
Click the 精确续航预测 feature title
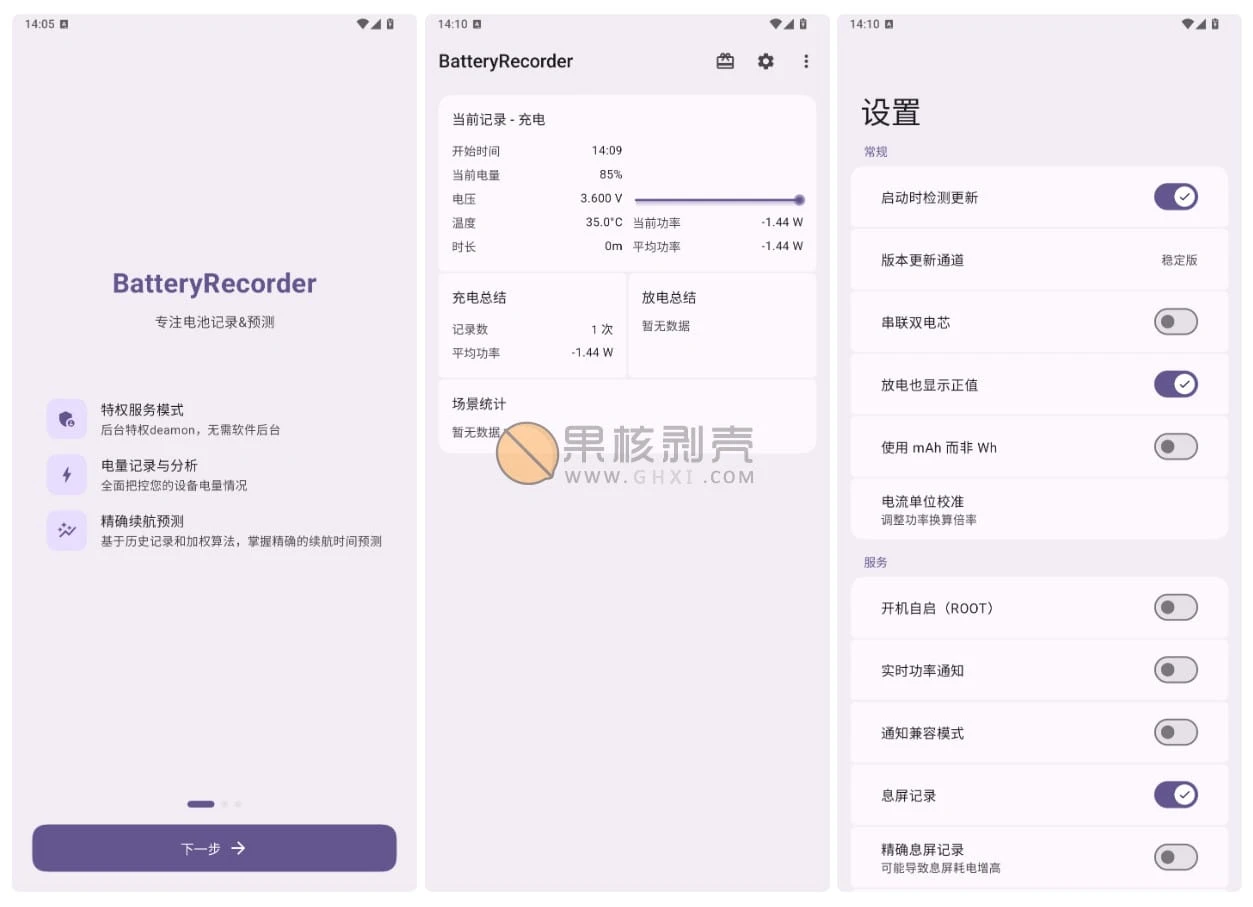point(142,521)
